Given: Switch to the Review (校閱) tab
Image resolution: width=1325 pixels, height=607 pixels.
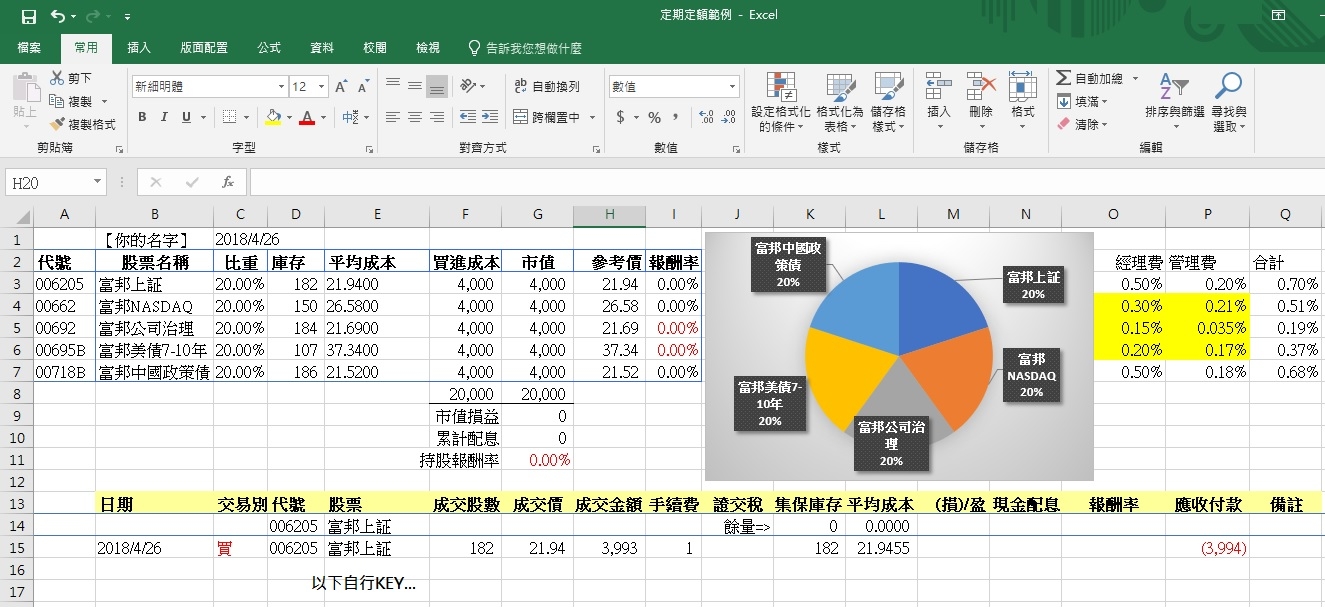Looking at the screenshot, I should click(375, 47).
